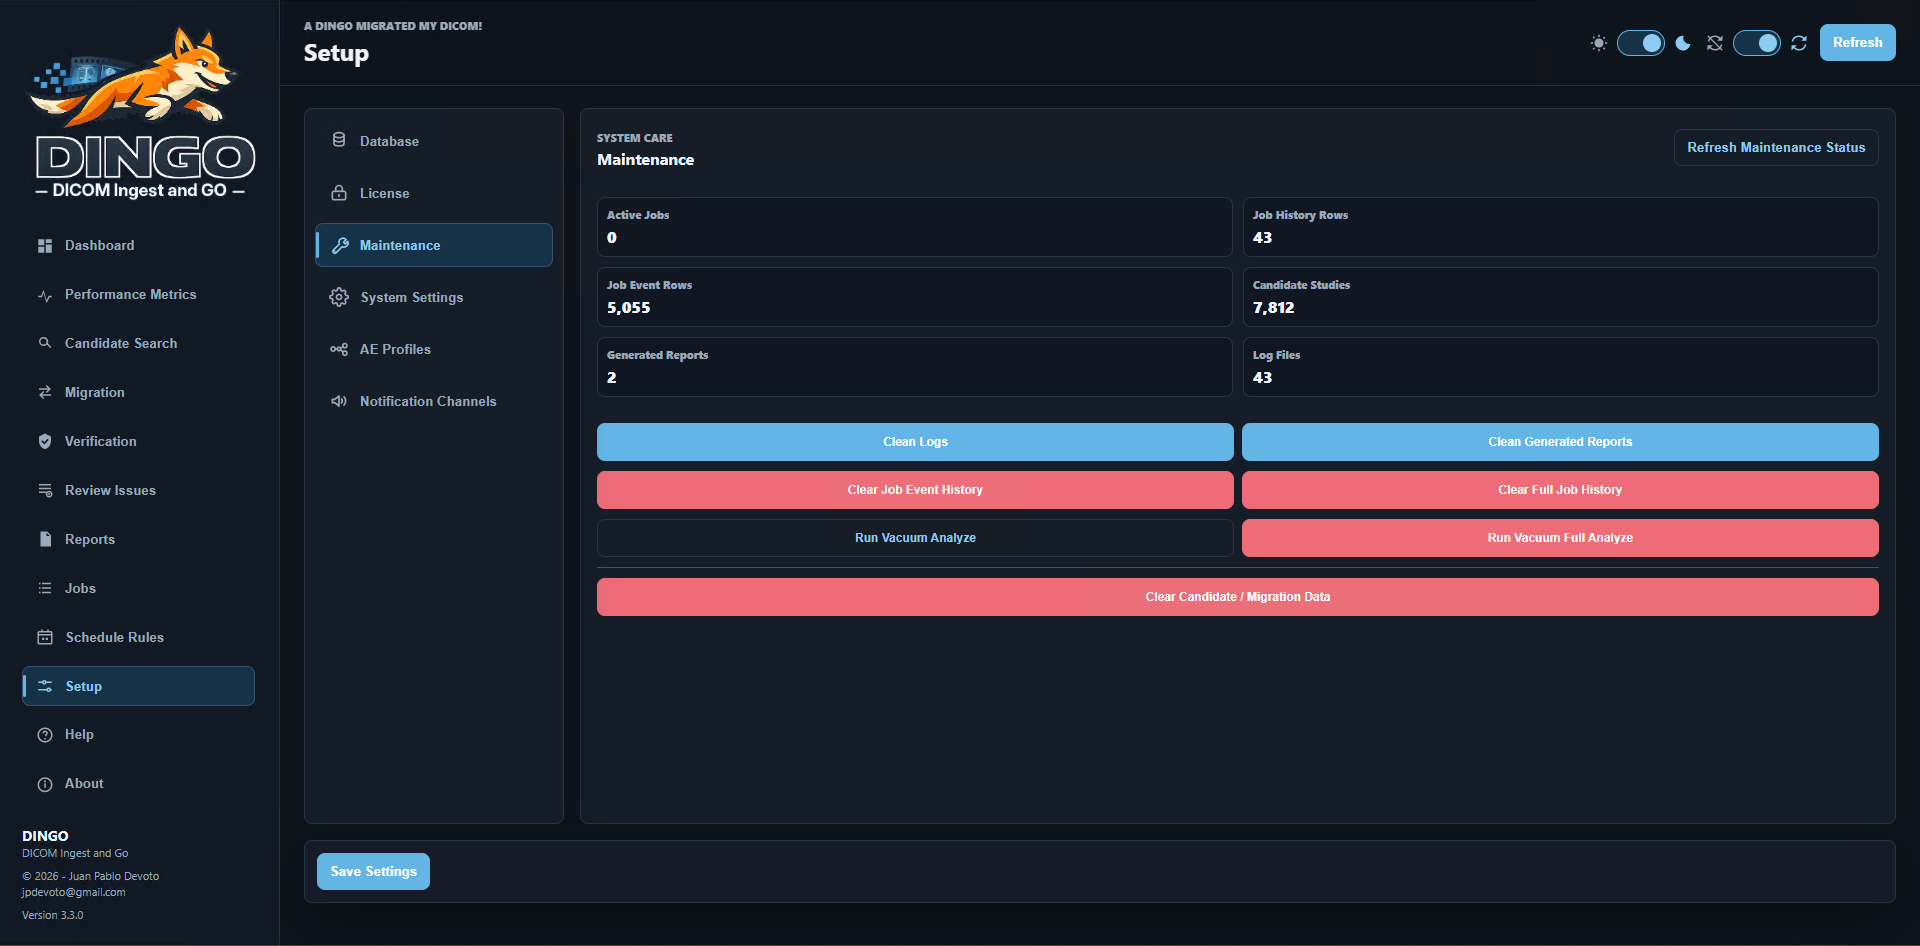Viewport: 1920px width, 946px height.
Task: Click the Clean Logs button
Action: pos(915,442)
